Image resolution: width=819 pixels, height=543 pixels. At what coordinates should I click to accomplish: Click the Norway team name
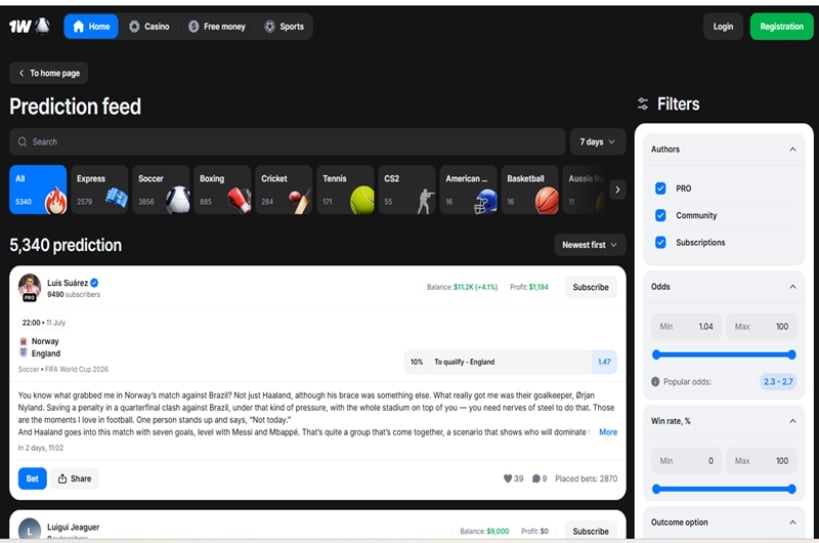[45, 341]
